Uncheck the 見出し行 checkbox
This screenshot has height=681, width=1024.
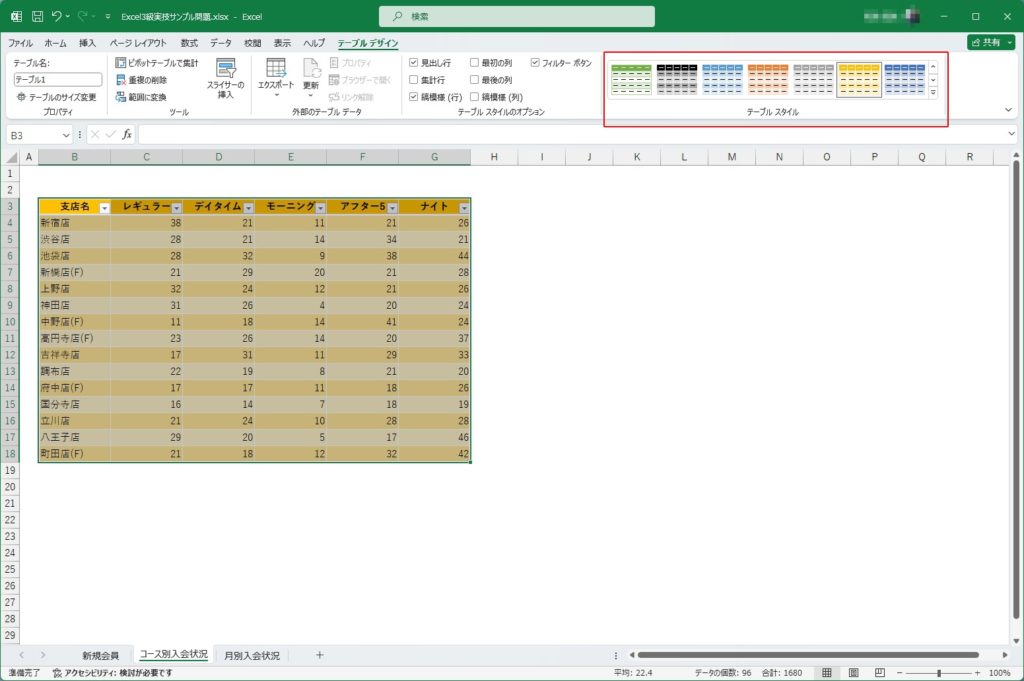click(x=414, y=63)
